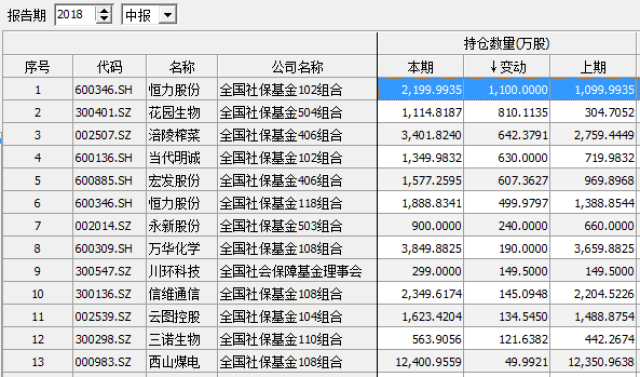Click highlighted 1,099.9935 previous value
The height and width of the screenshot is (377, 640).
[x=593, y=89]
